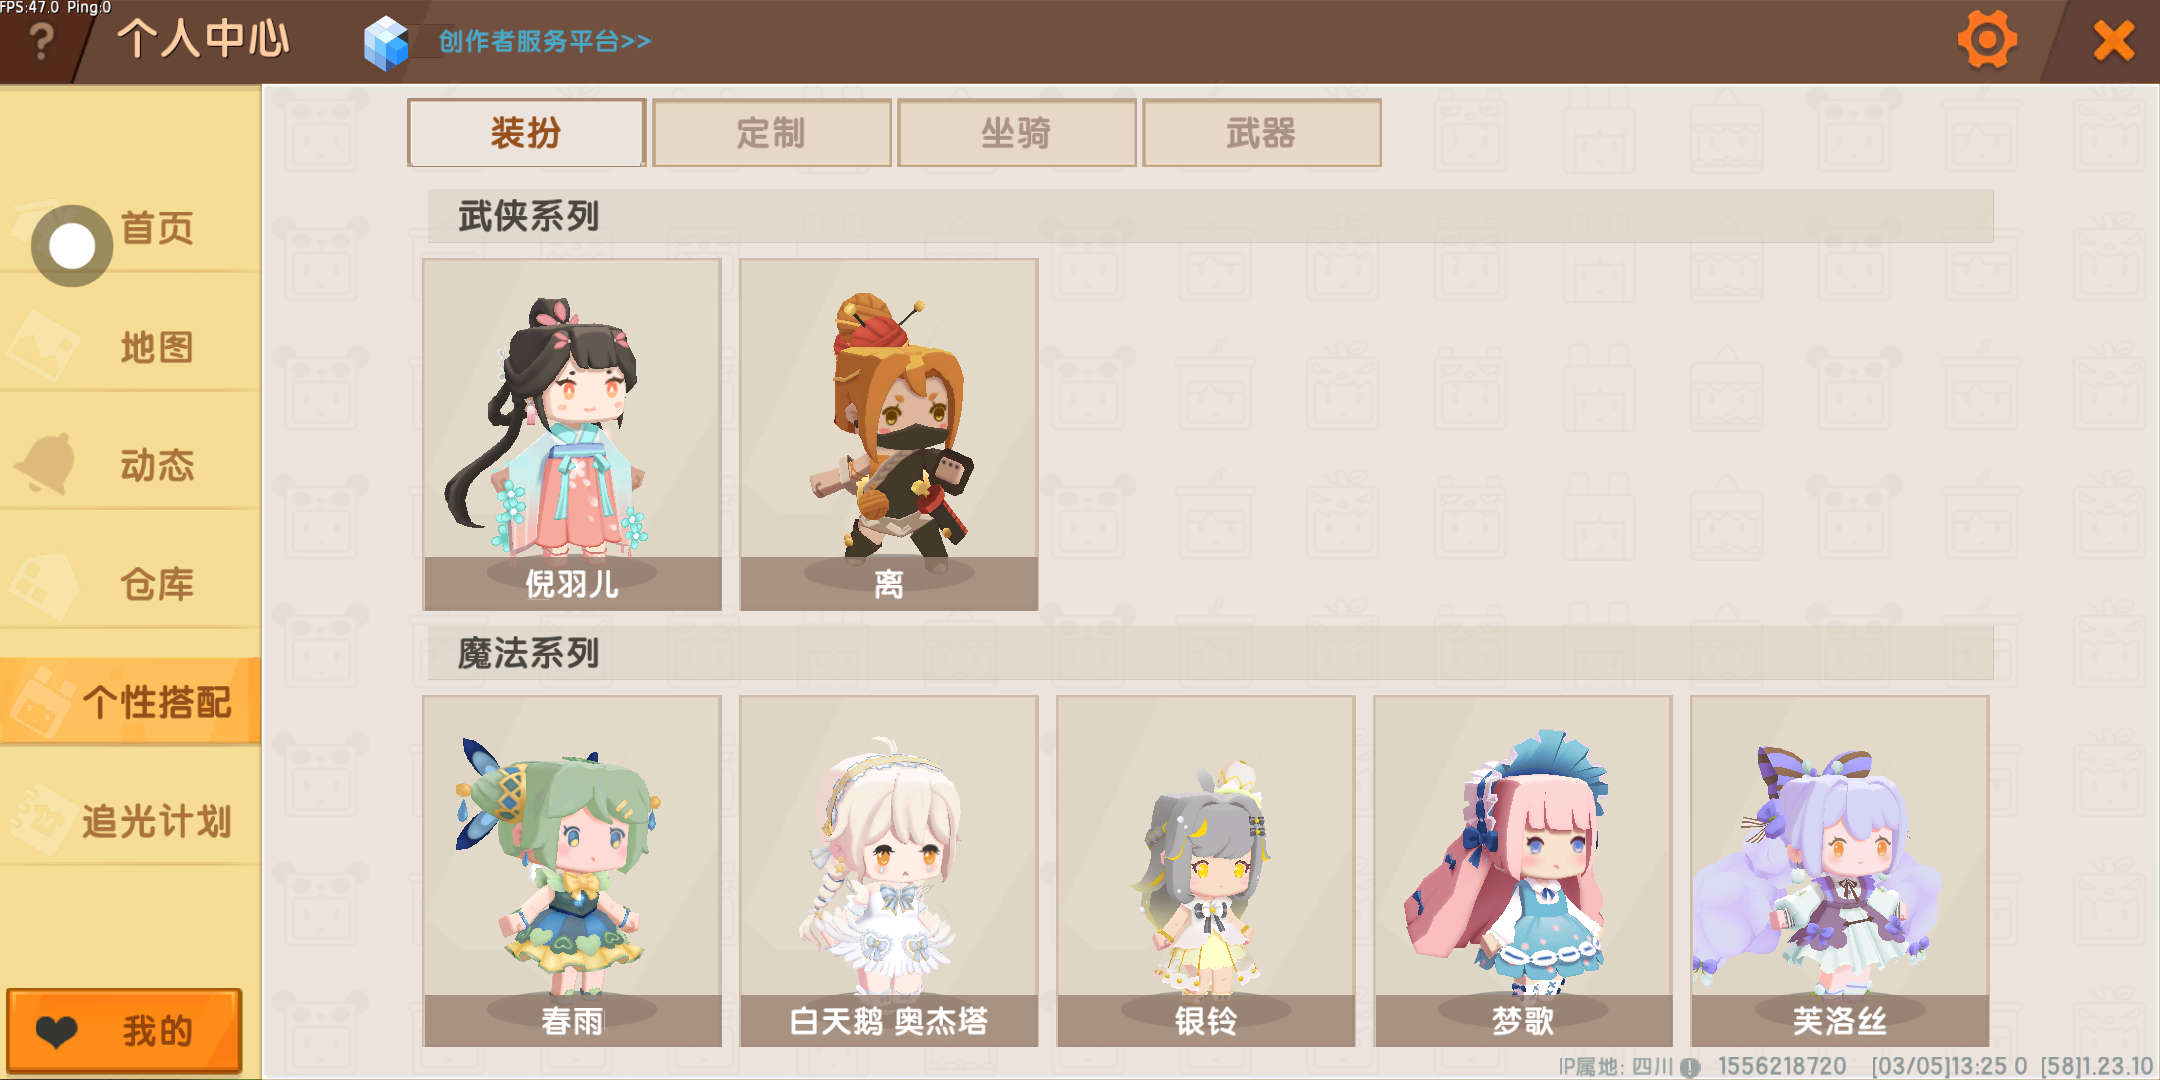Click the heart icon on 我的 button

coord(56,1031)
